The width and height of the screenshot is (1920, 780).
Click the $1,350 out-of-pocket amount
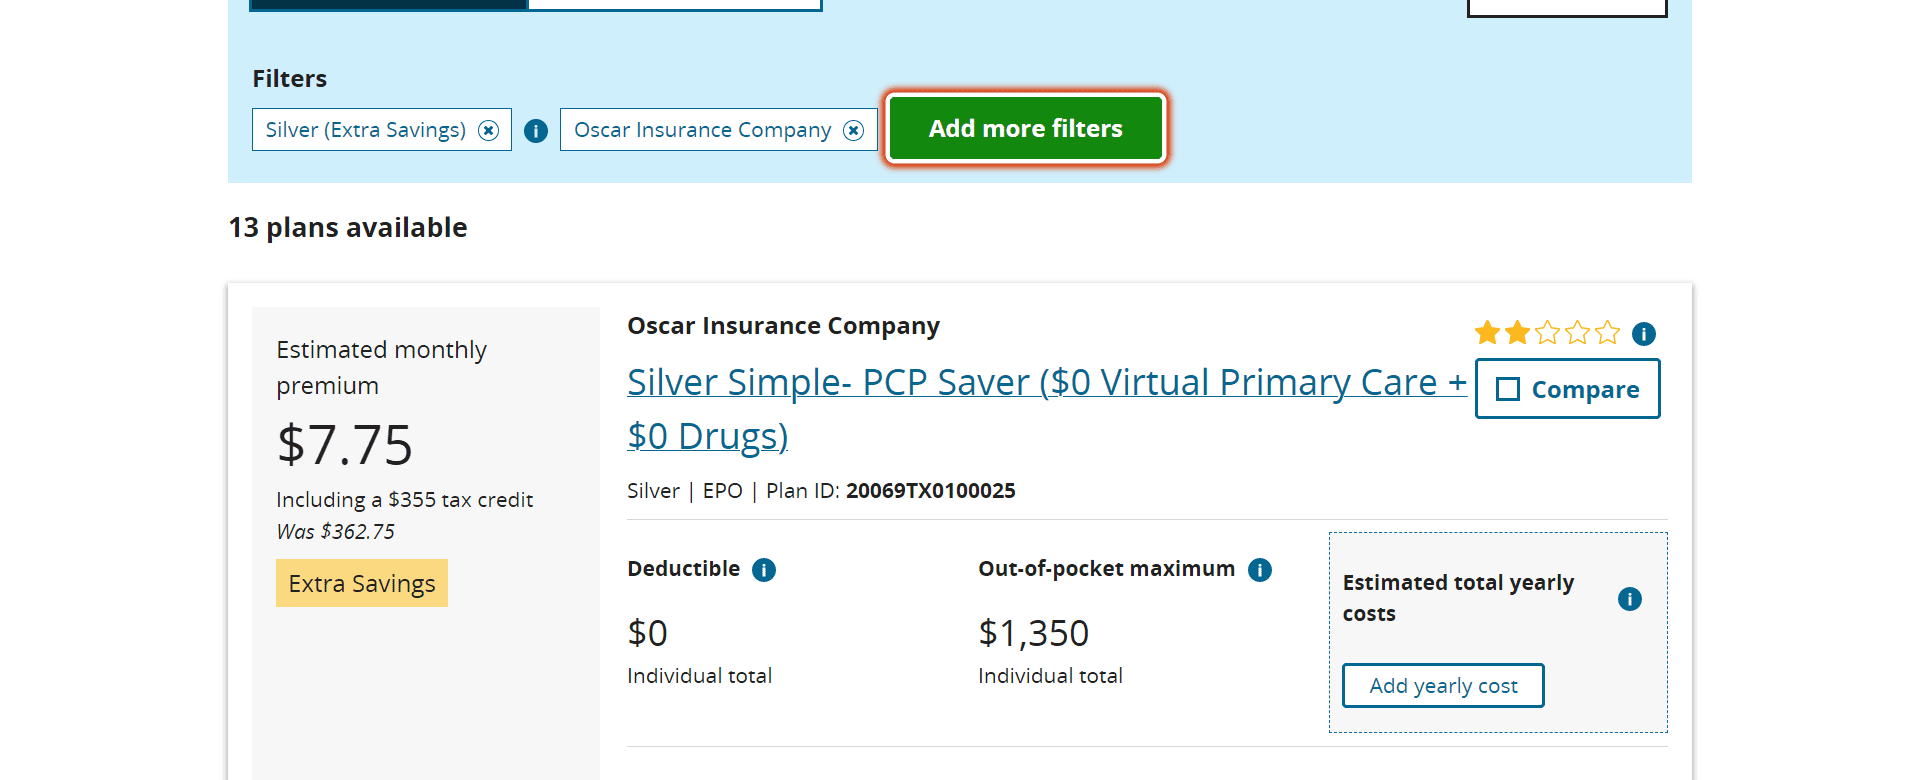1034,633
